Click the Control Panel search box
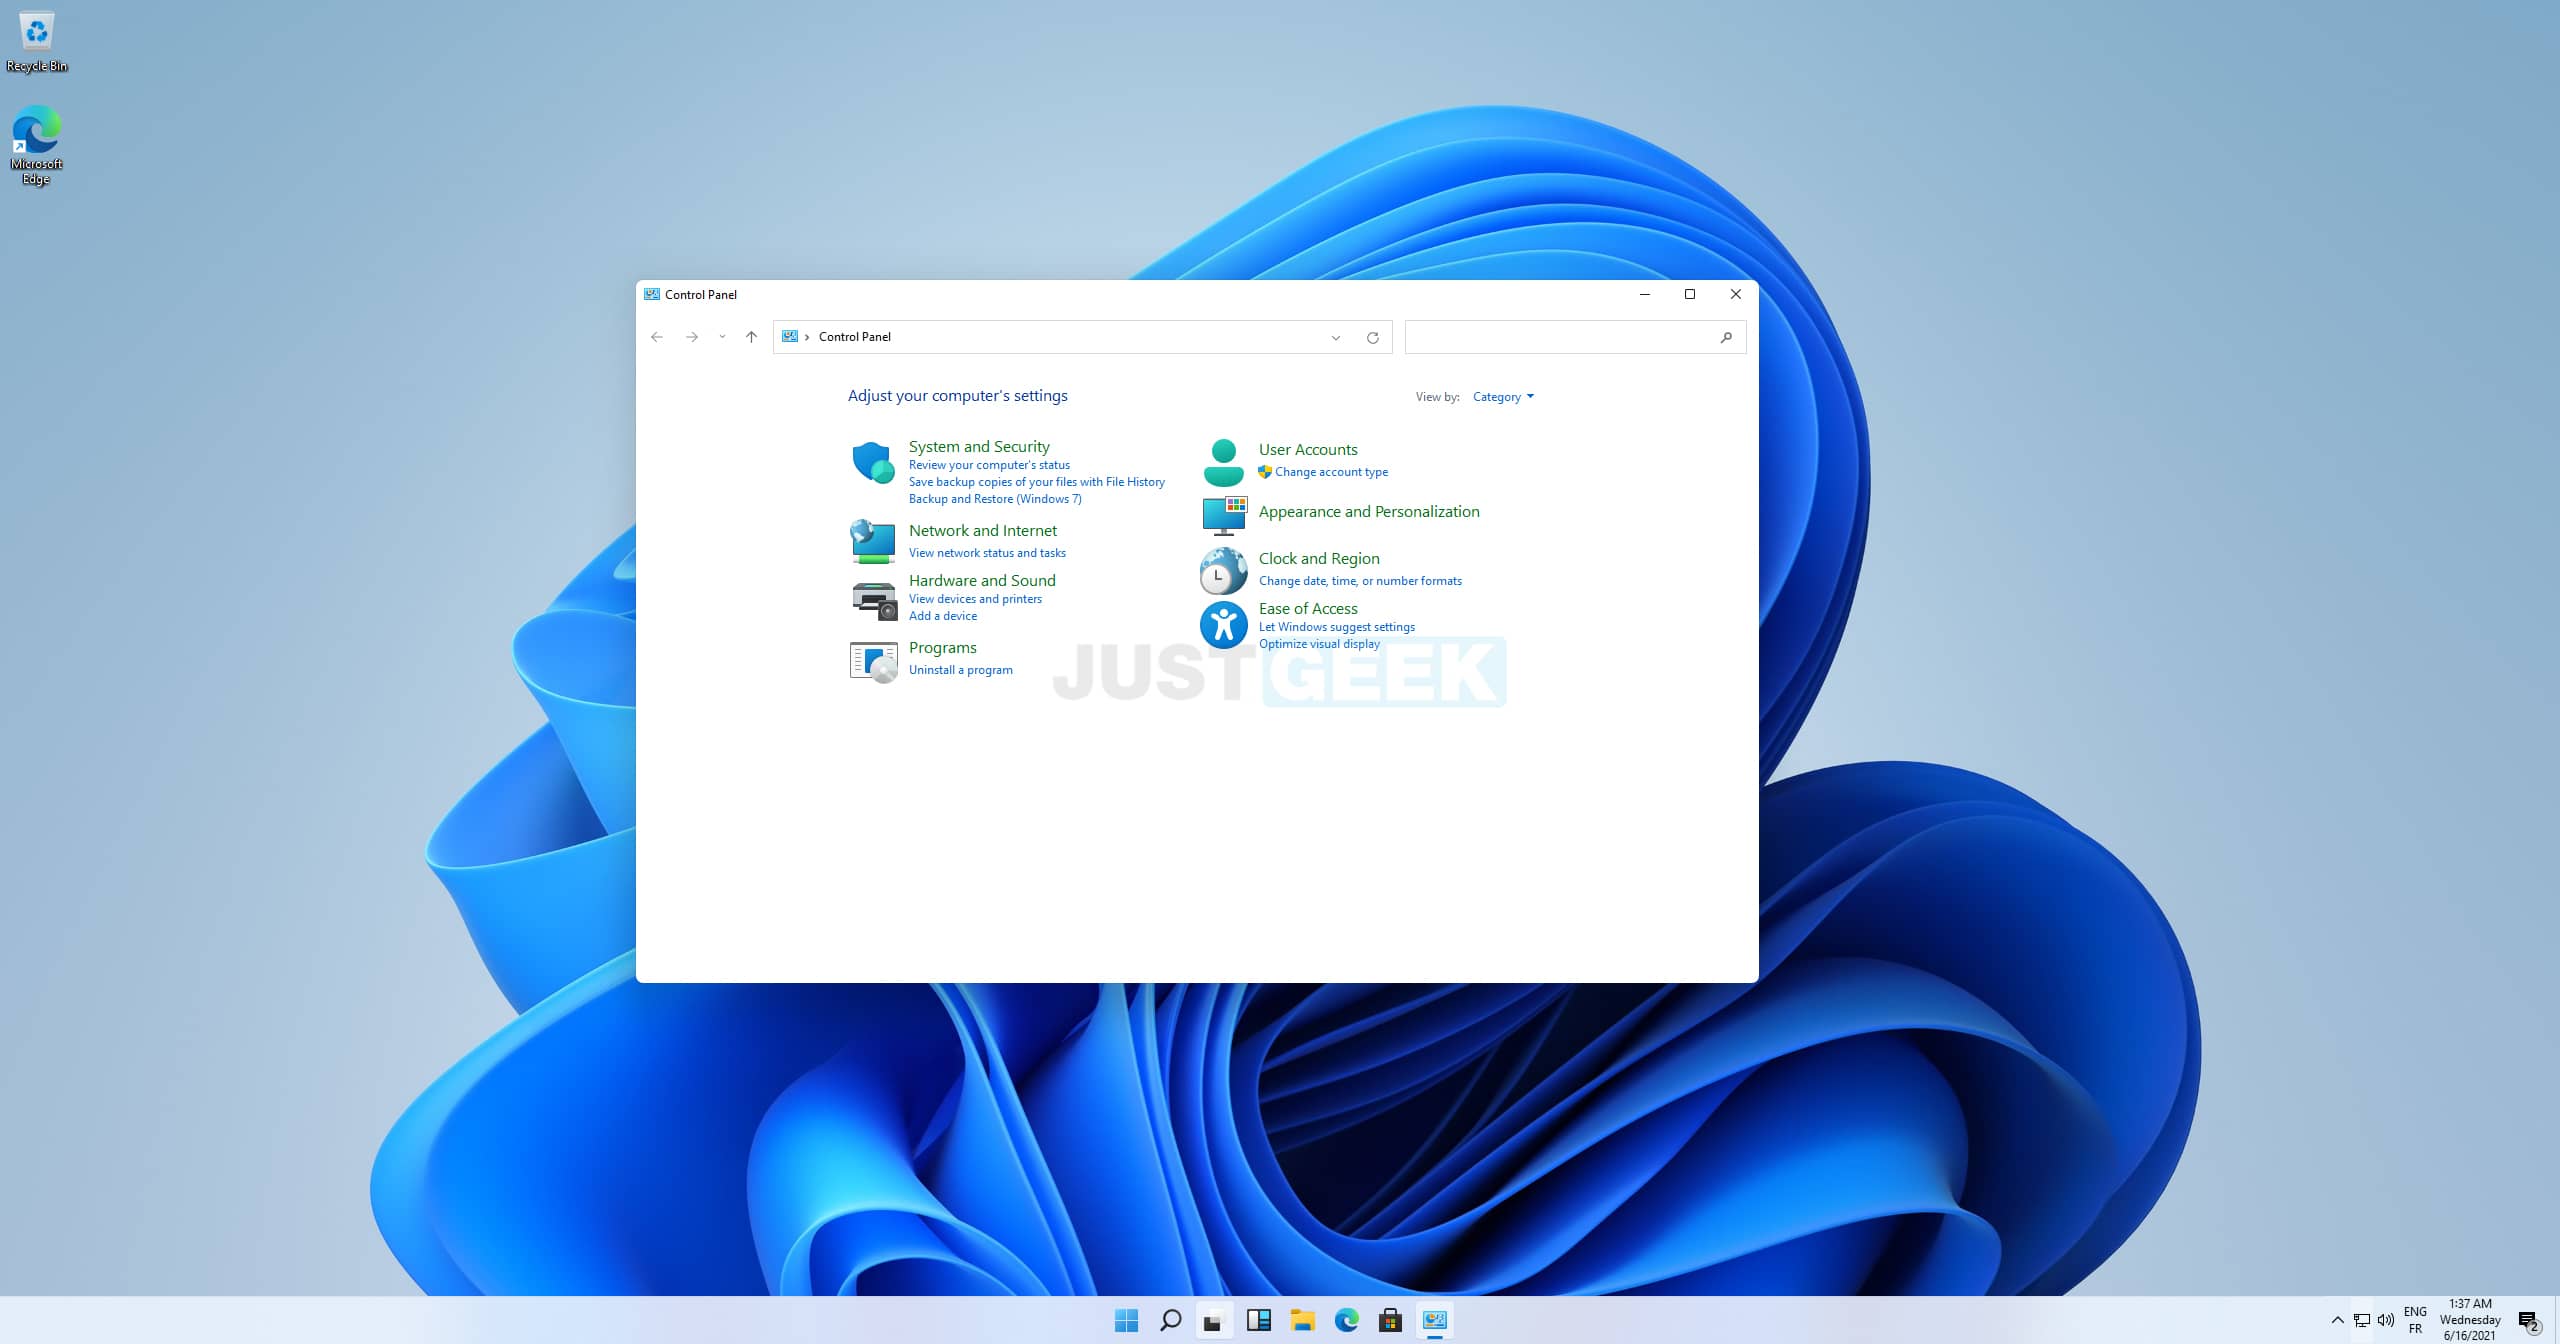This screenshot has height=1344, width=2560. pos(1571,337)
